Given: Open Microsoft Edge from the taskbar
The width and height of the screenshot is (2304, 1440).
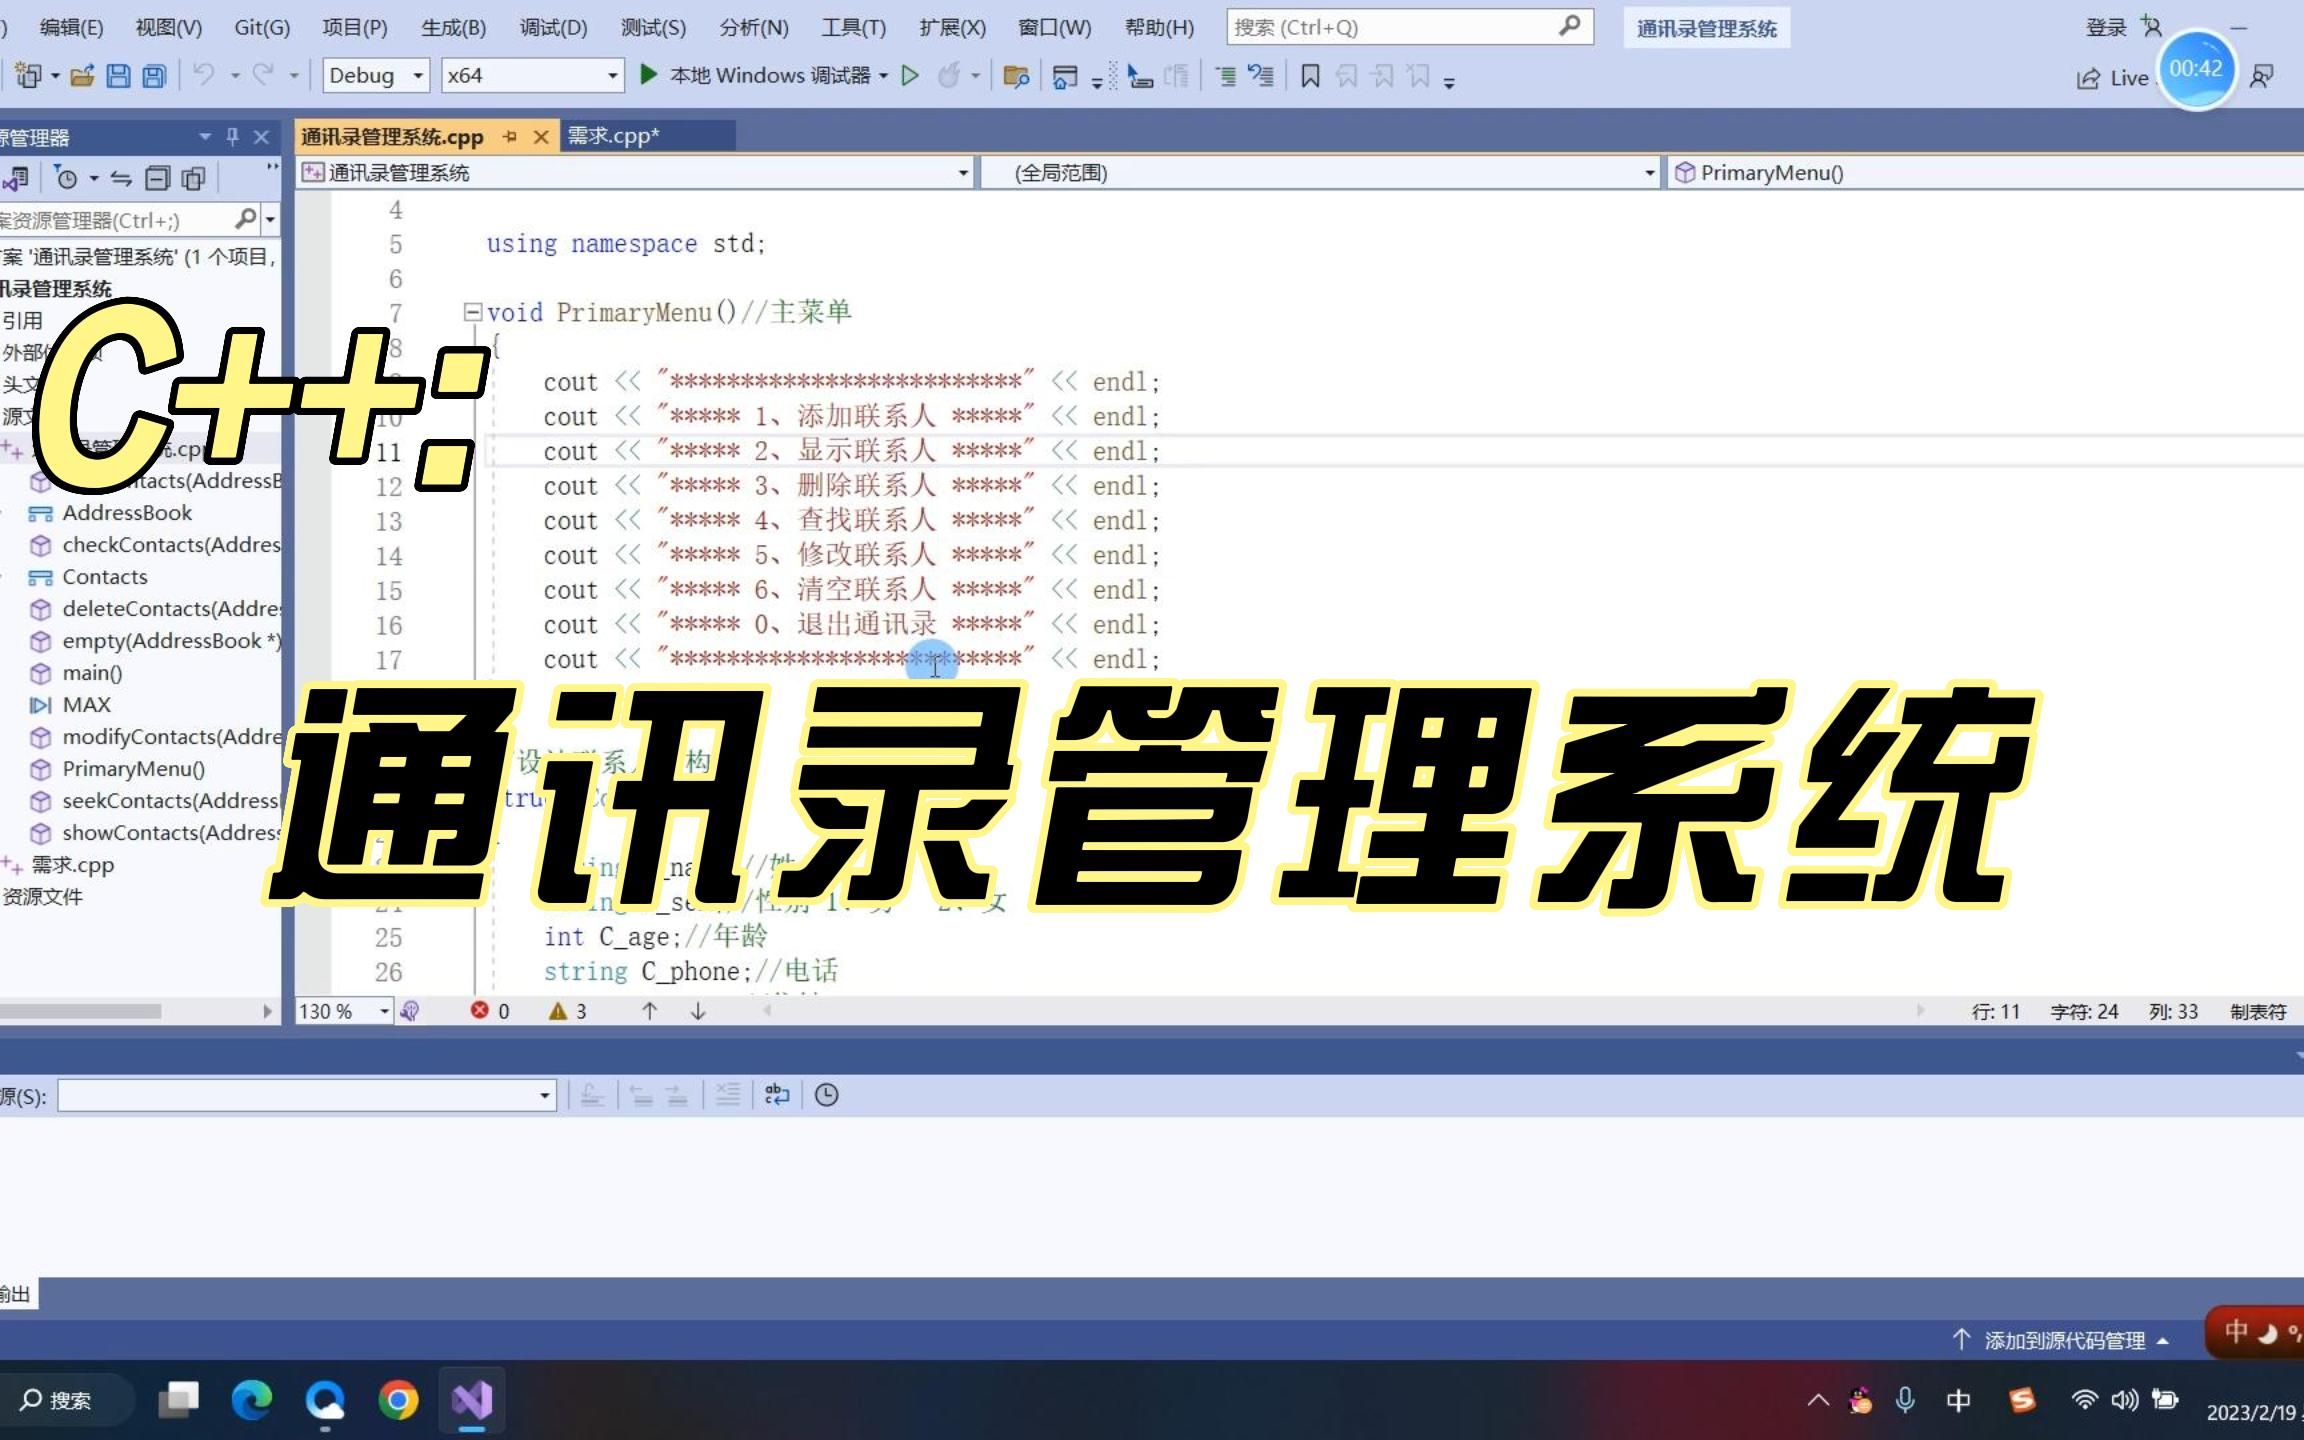Looking at the screenshot, I should click(253, 1400).
